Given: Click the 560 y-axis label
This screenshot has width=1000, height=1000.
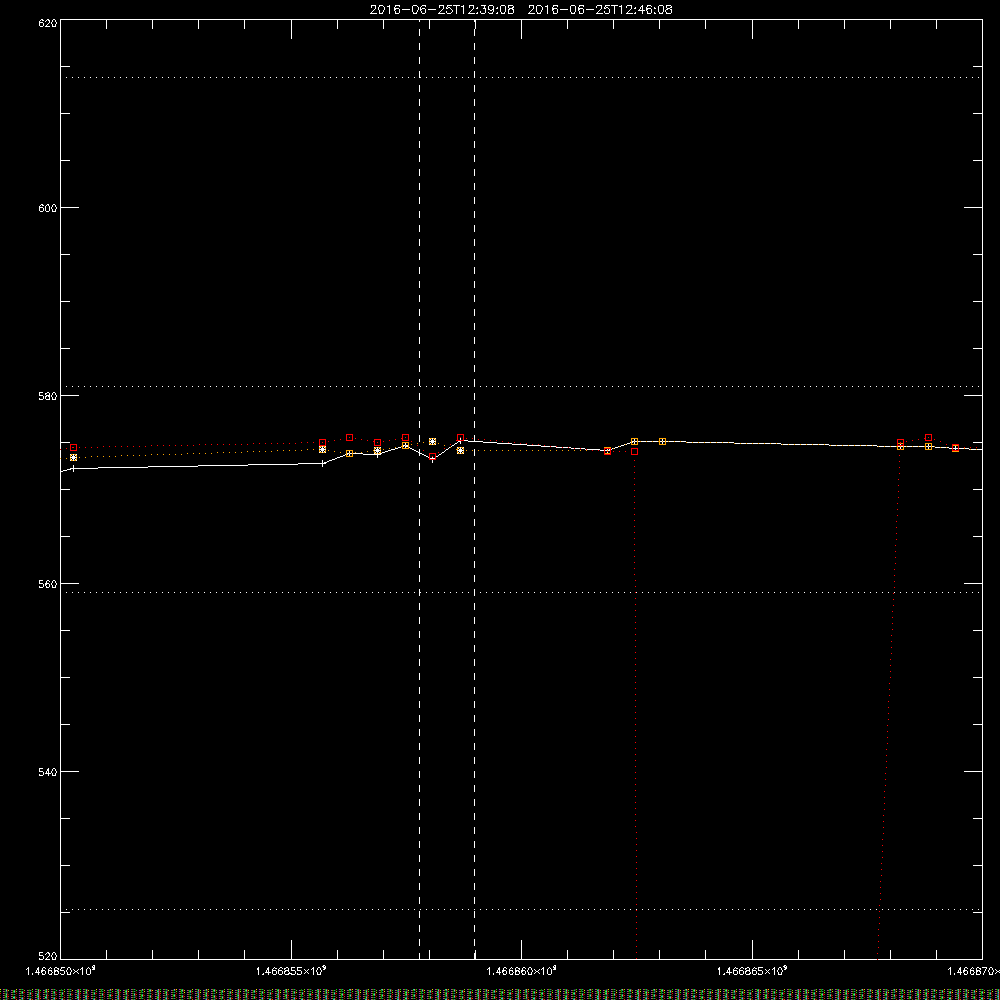Looking at the screenshot, I should (48, 584).
